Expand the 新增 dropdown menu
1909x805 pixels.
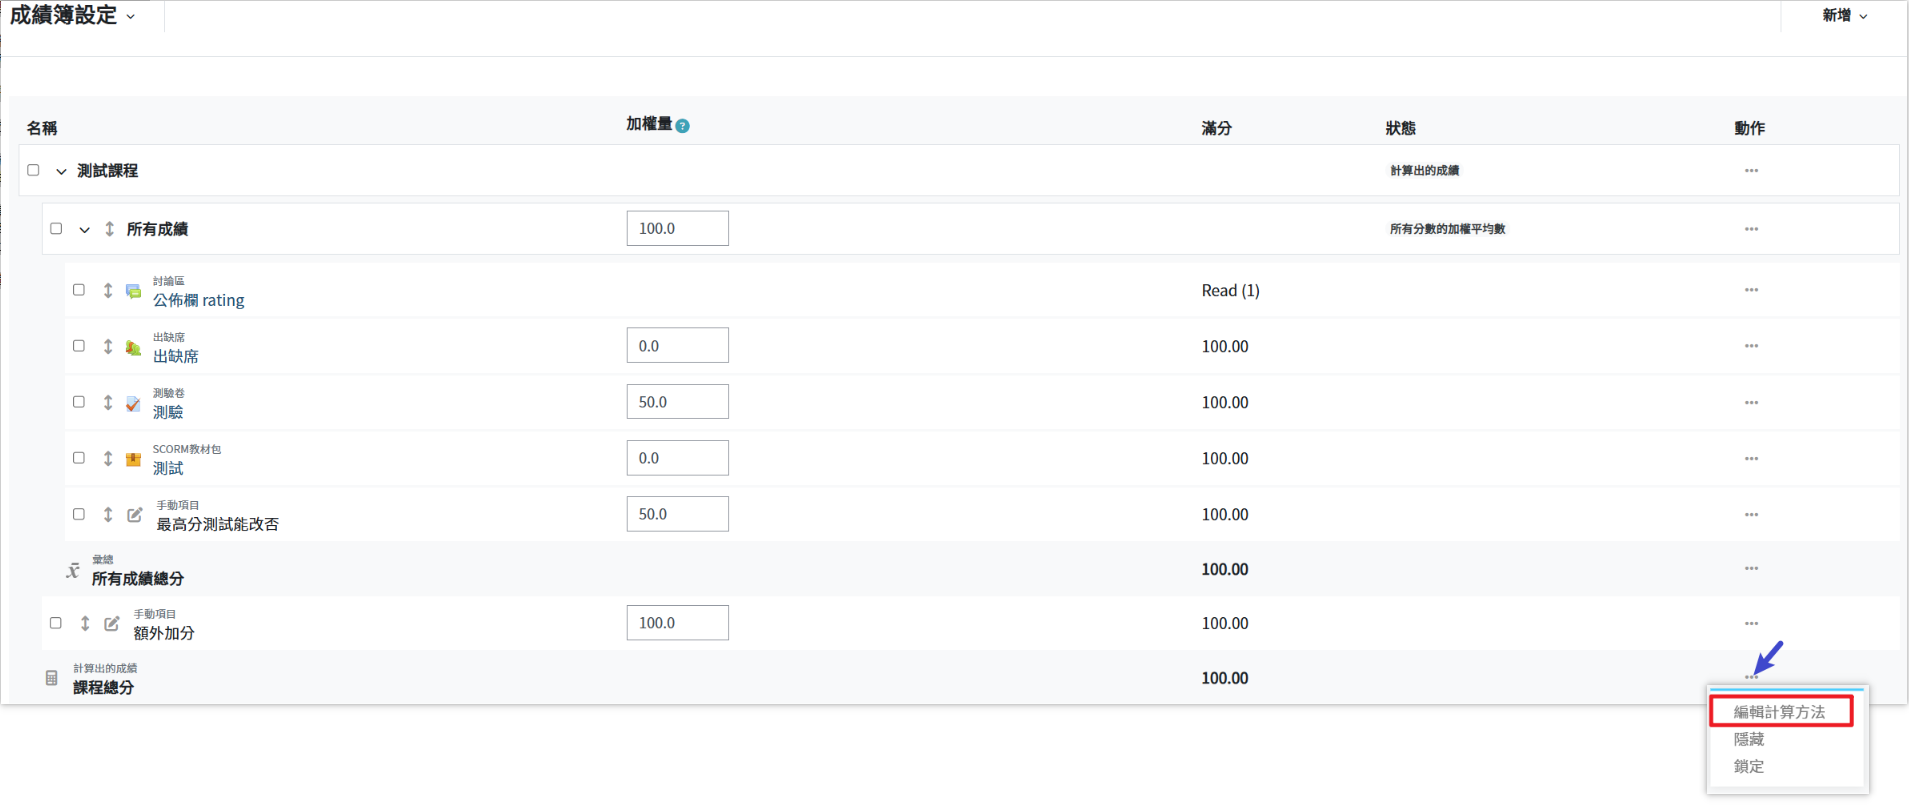[x=1844, y=16]
